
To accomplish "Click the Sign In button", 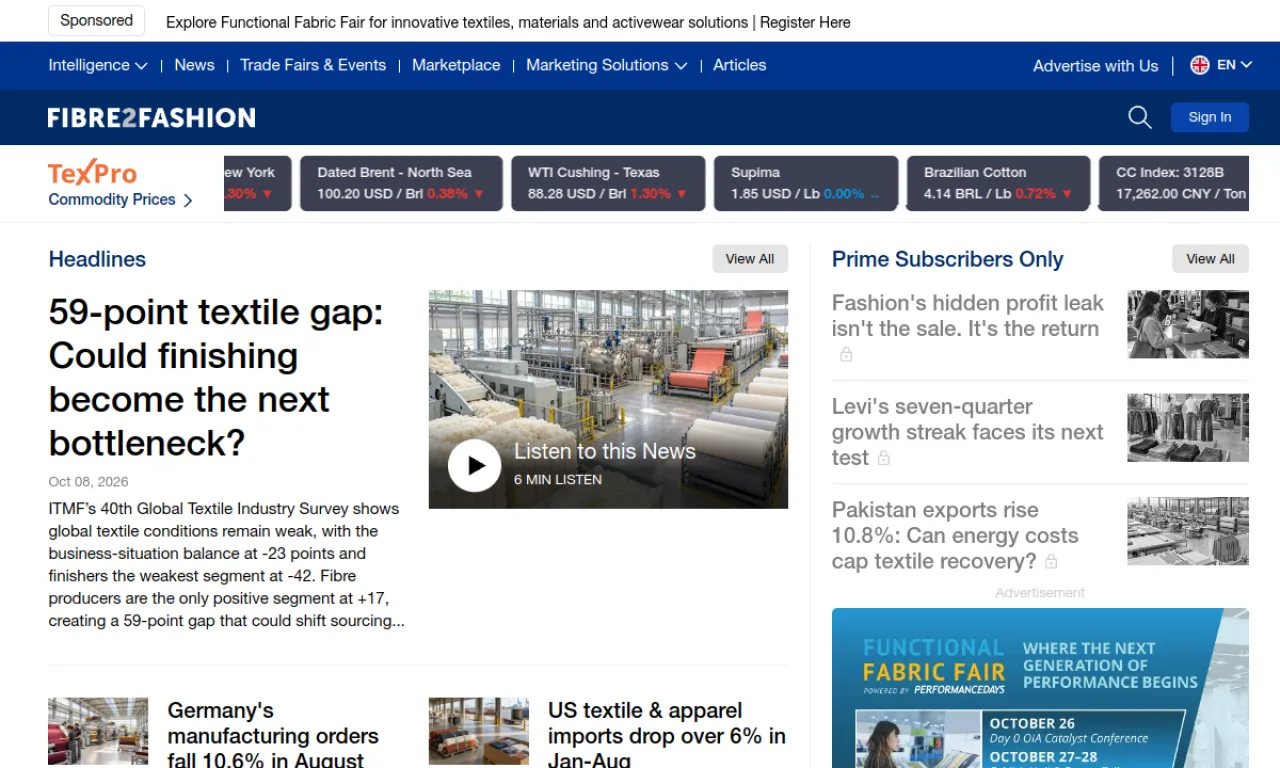I will 1210,117.
